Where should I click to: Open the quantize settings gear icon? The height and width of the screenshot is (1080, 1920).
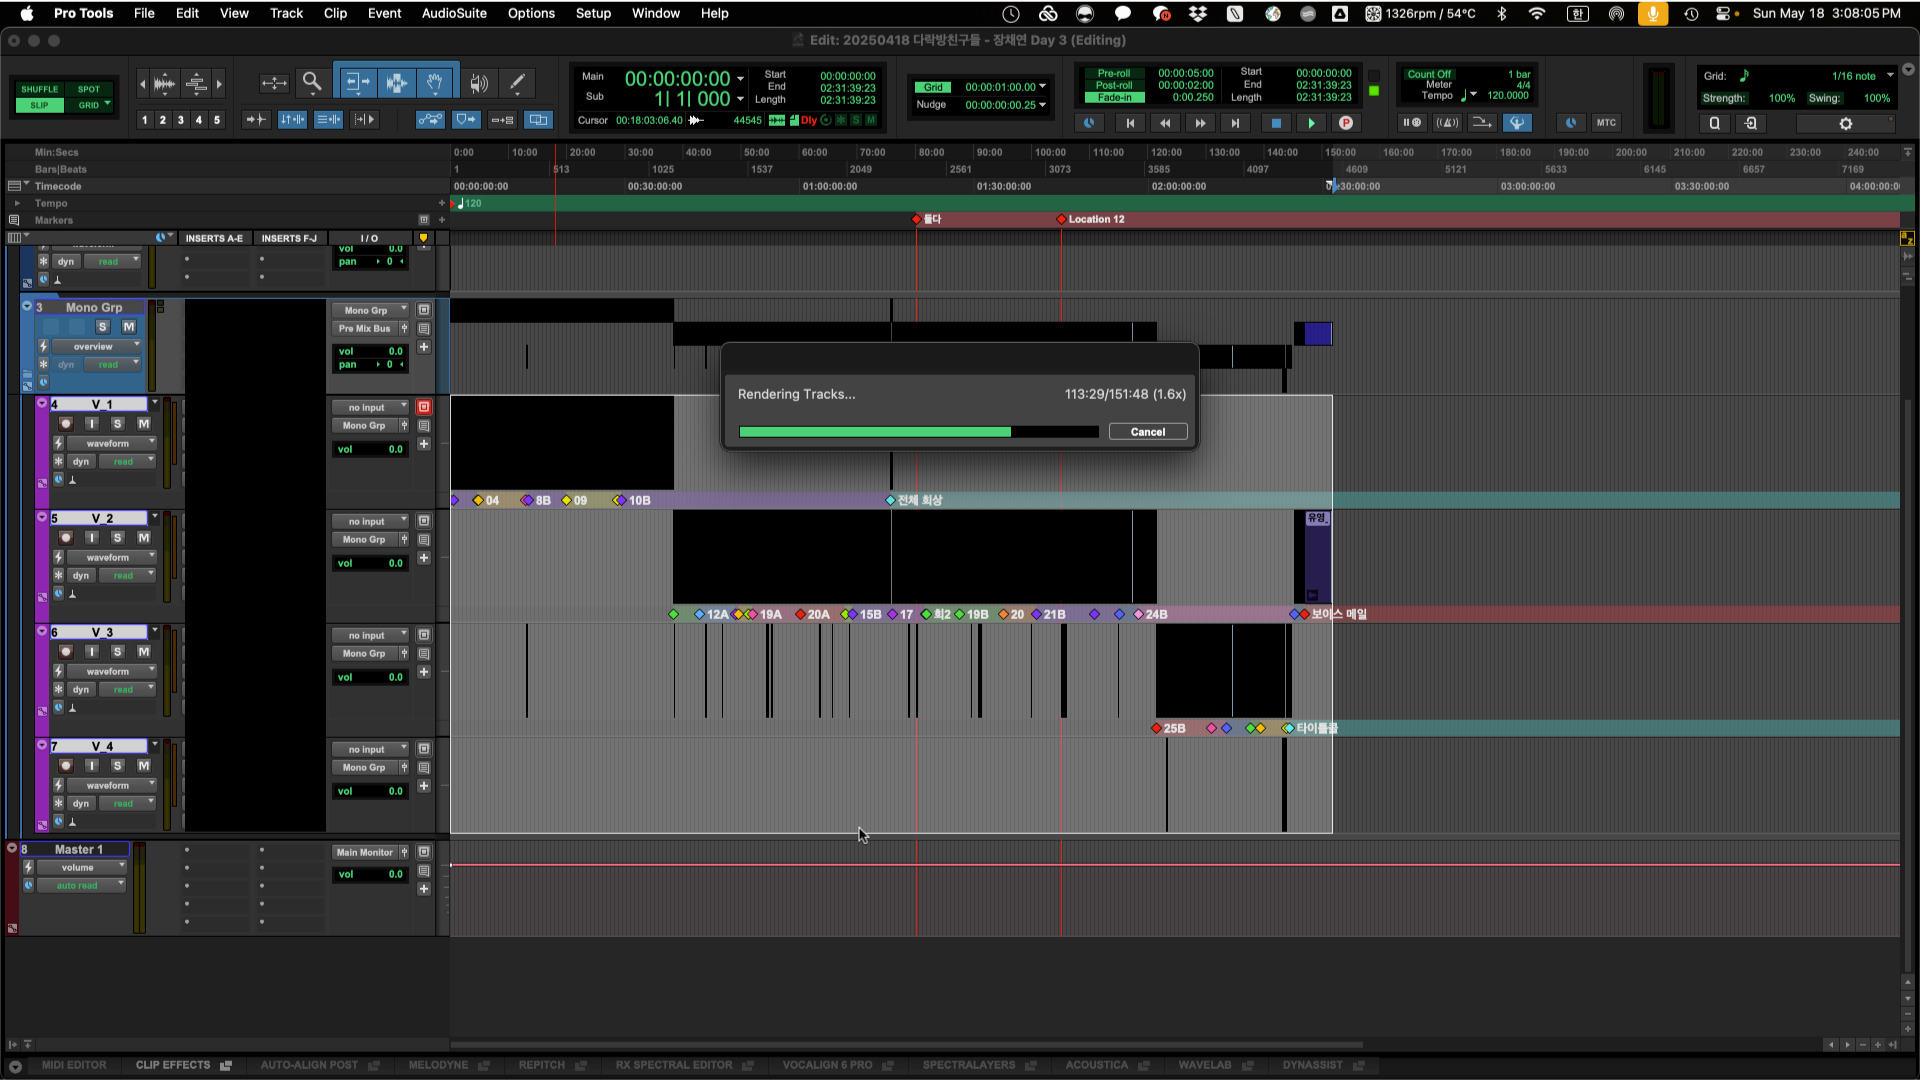click(1846, 124)
